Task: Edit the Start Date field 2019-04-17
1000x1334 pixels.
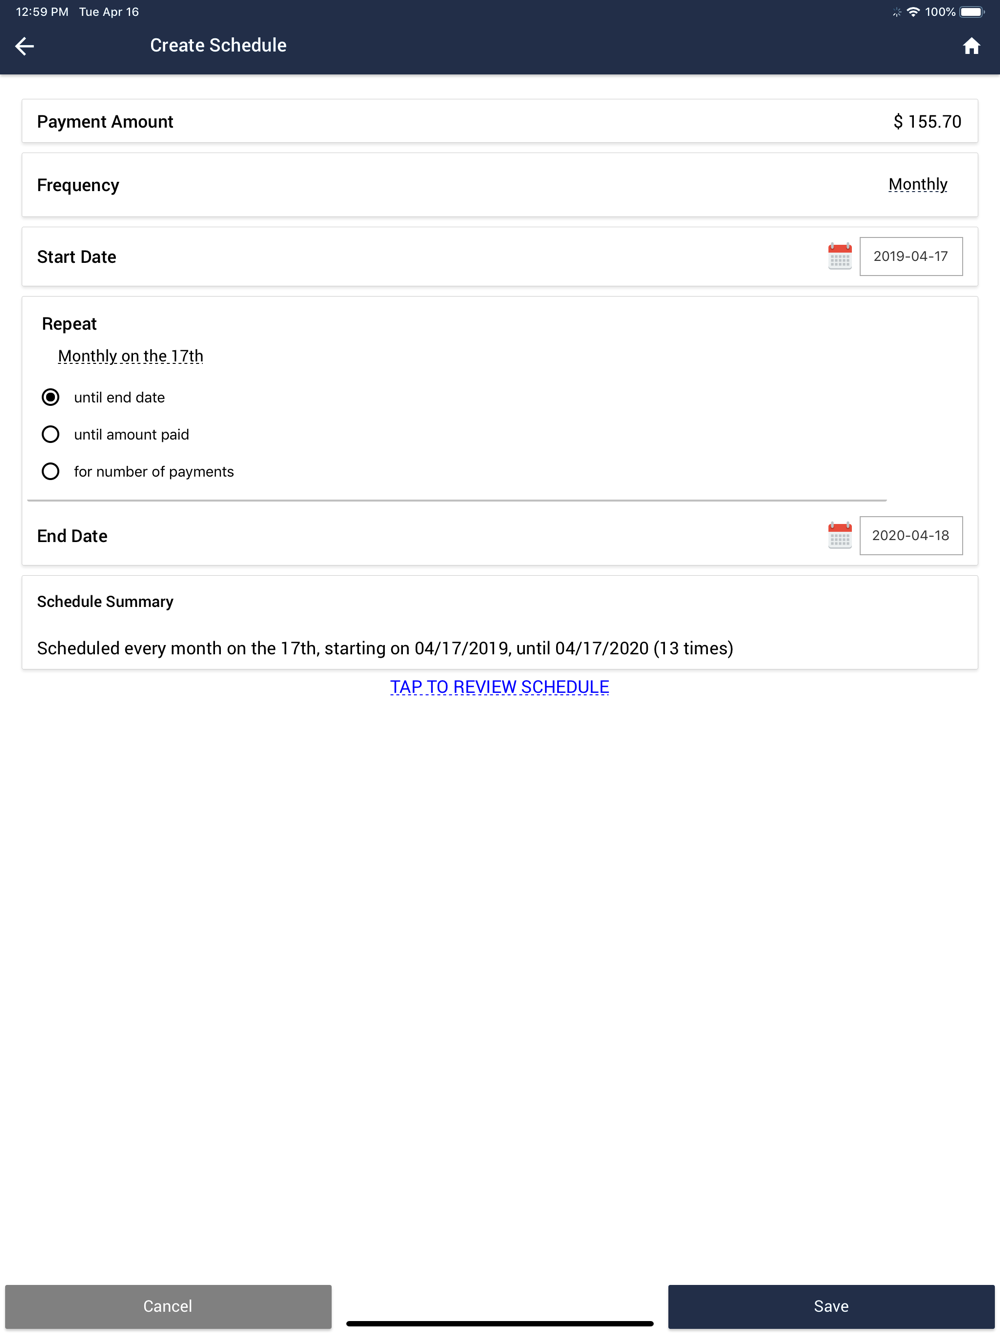Action: tap(911, 256)
